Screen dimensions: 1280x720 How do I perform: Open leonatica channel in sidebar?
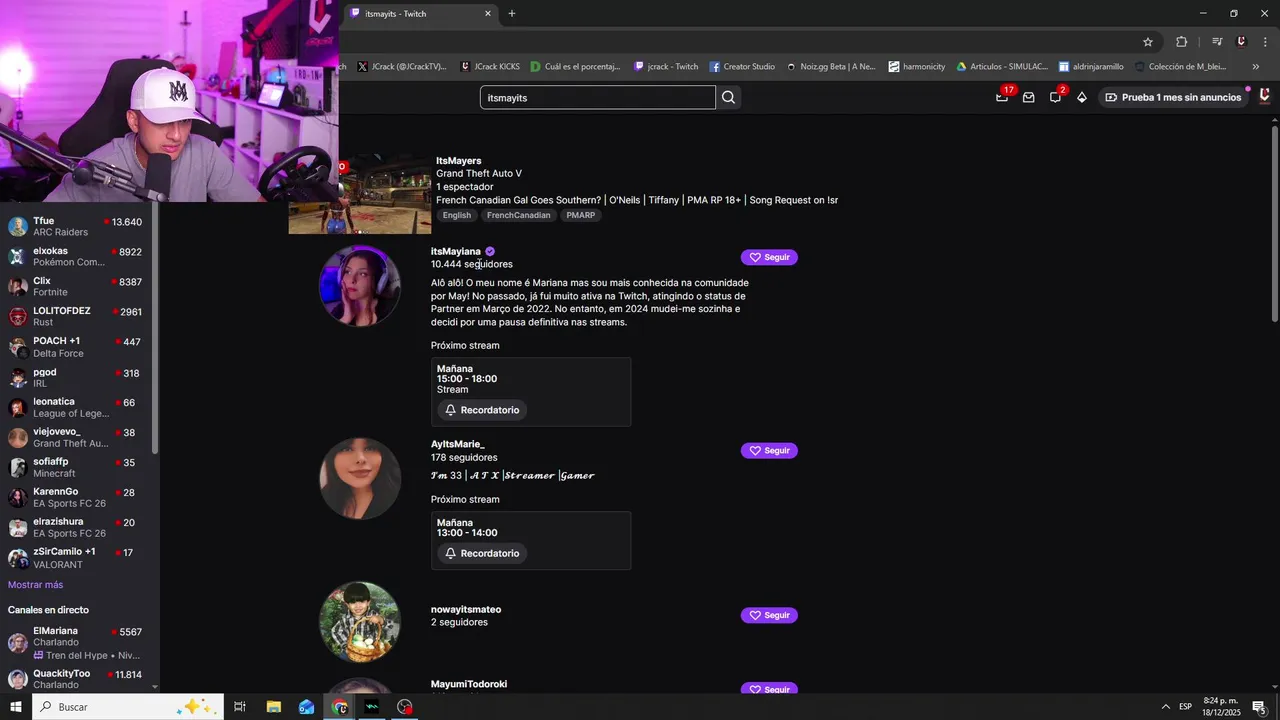point(76,407)
